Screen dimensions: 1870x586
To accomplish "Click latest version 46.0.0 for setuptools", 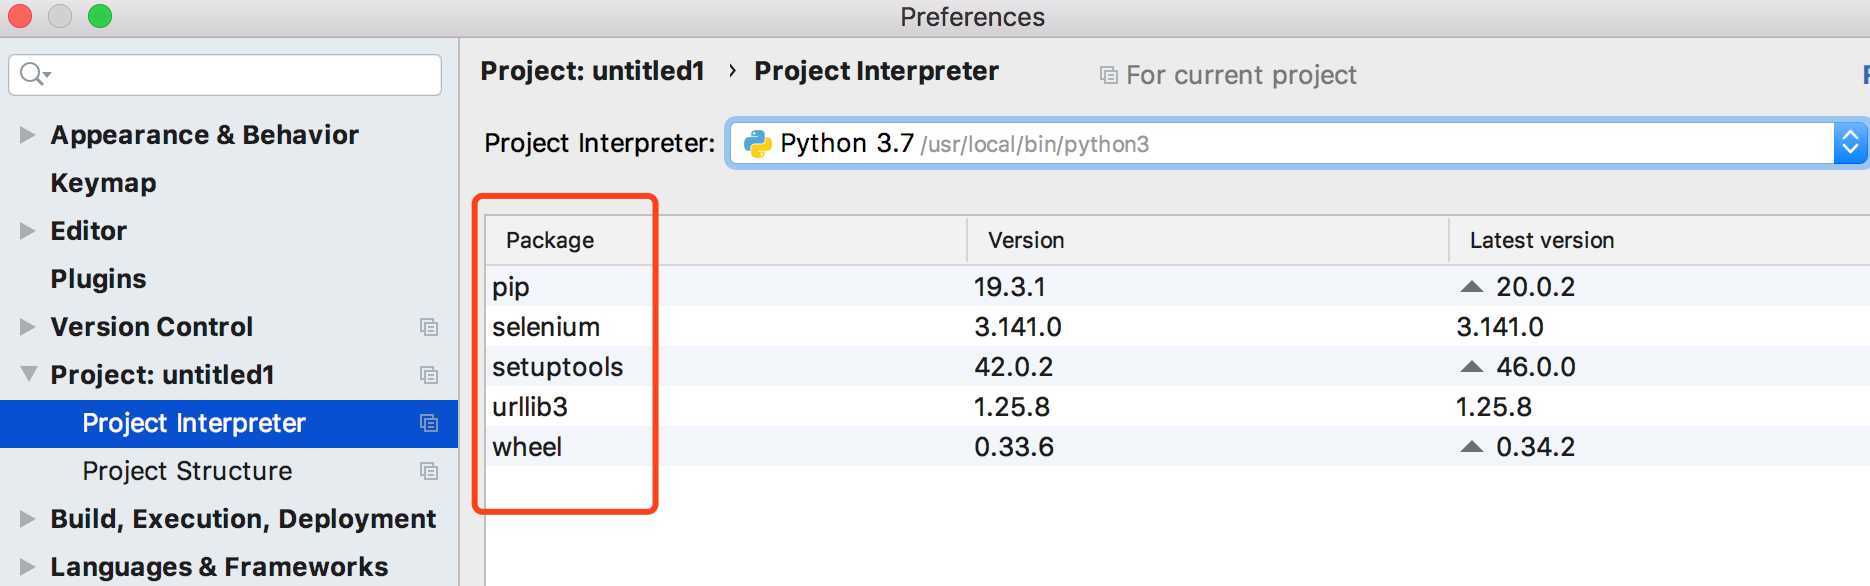I will coord(1535,367).
